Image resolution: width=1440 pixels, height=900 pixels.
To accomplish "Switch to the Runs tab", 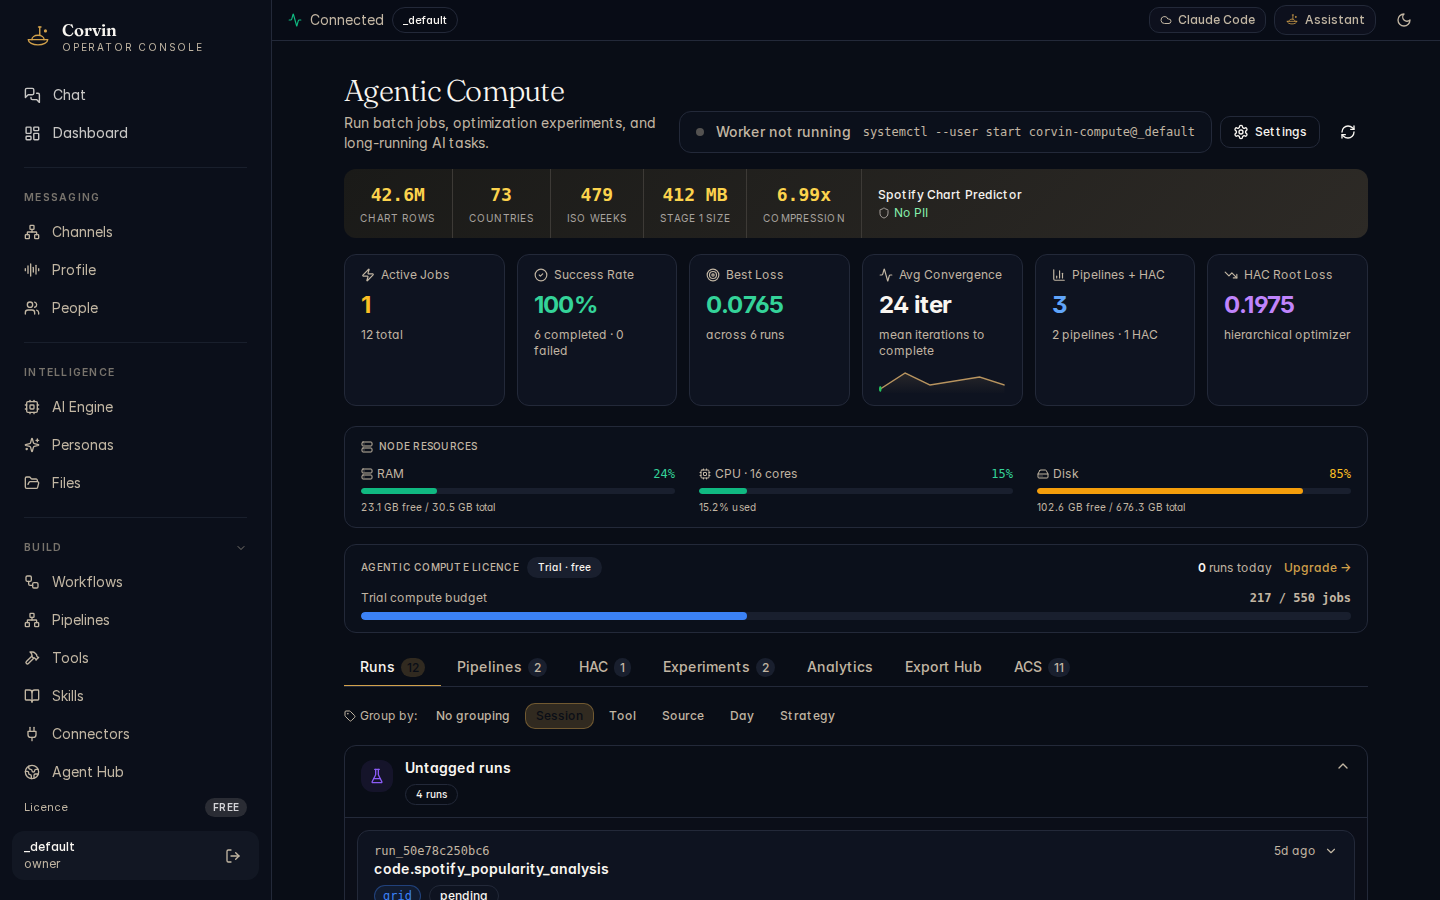I will click(x=392, y=667).
